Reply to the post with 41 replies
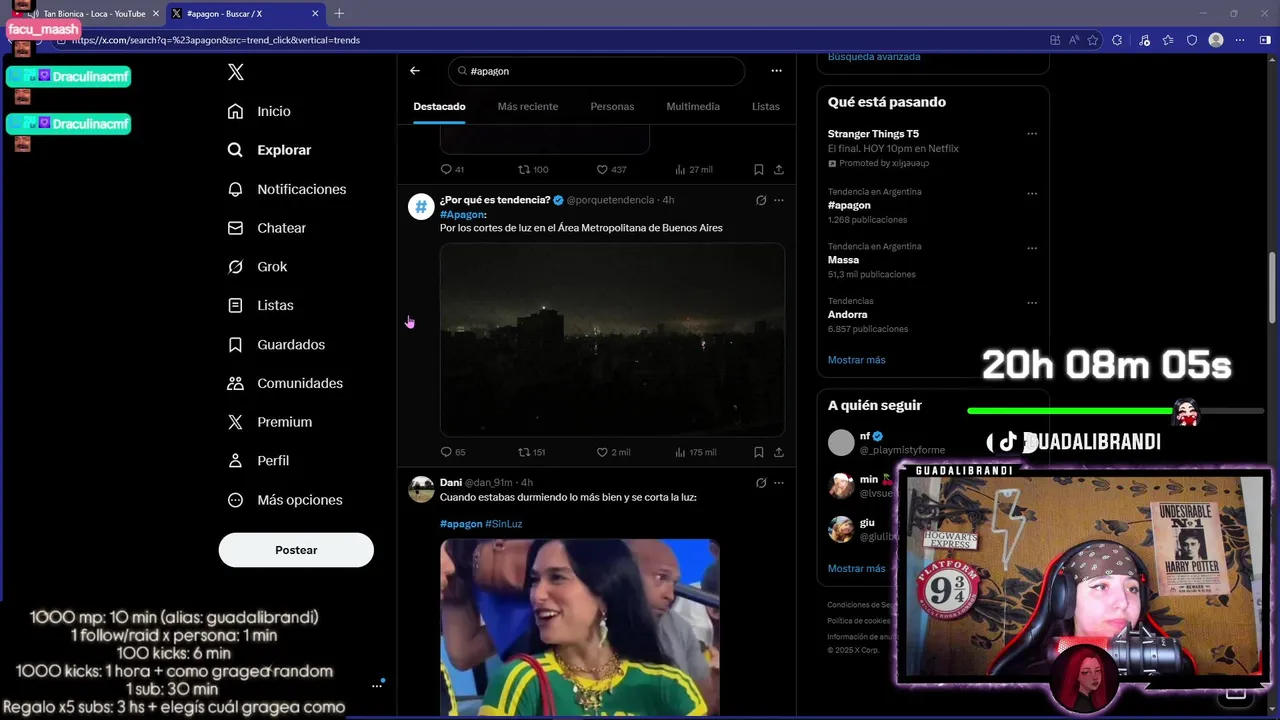 (x=452, y=170)
